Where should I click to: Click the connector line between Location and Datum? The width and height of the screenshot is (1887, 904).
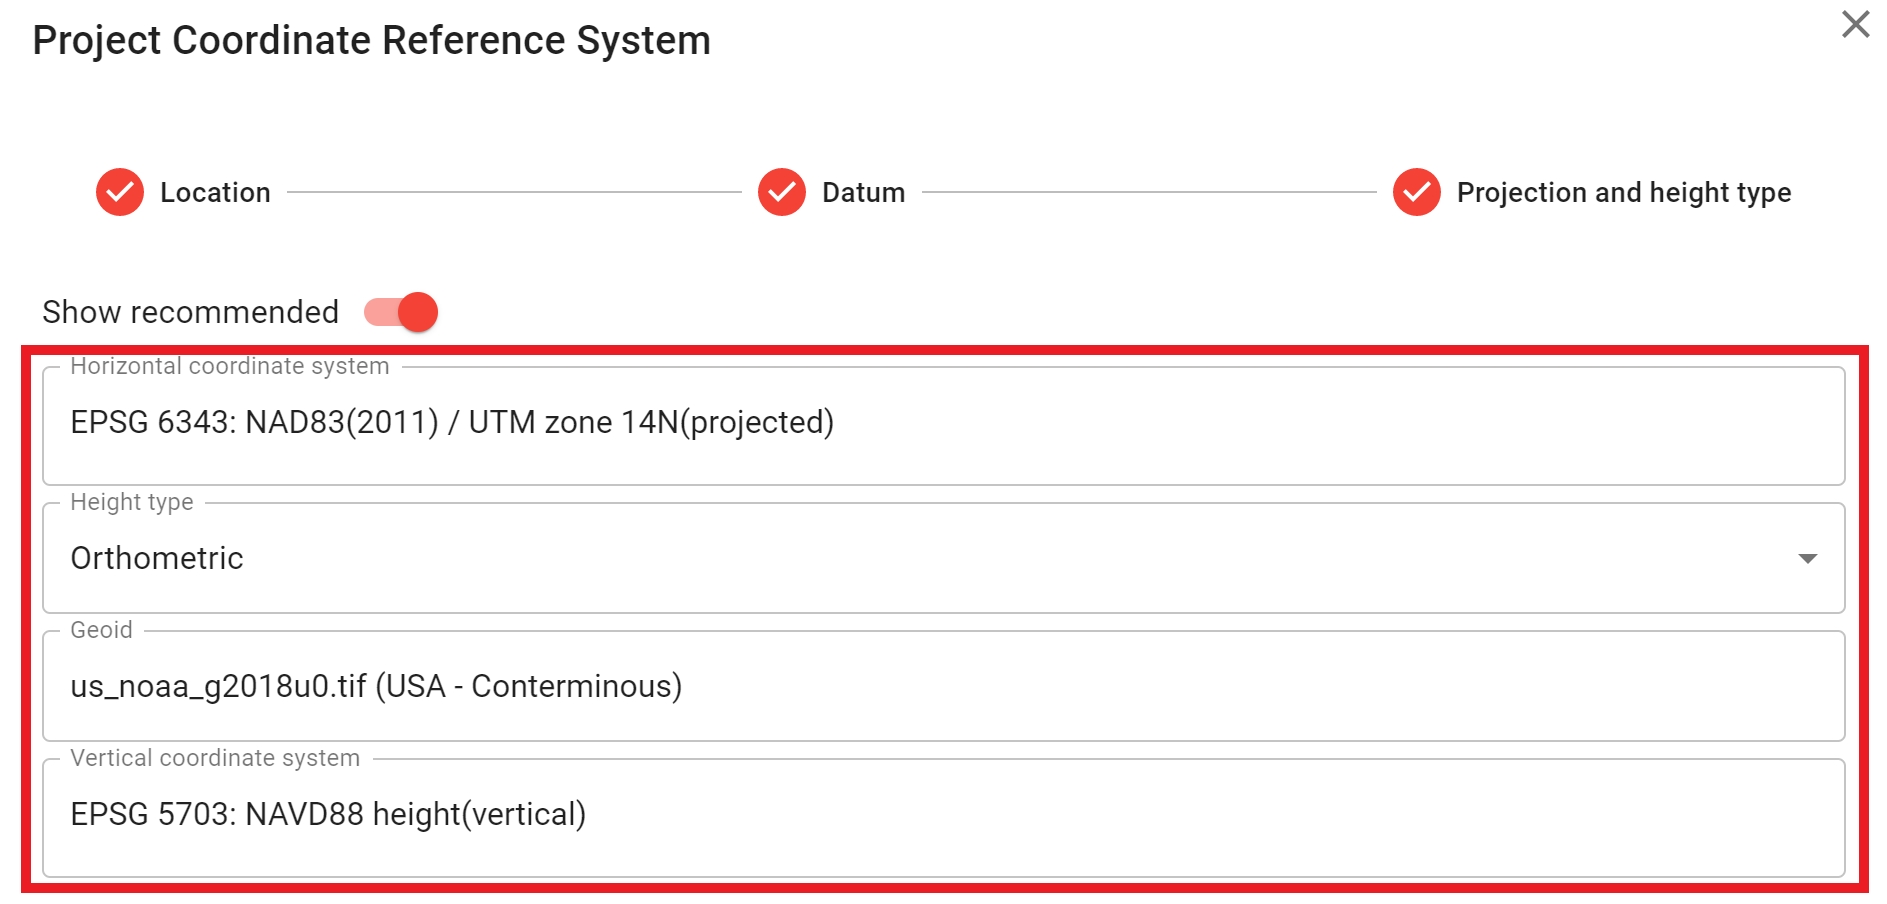[513, 192]
